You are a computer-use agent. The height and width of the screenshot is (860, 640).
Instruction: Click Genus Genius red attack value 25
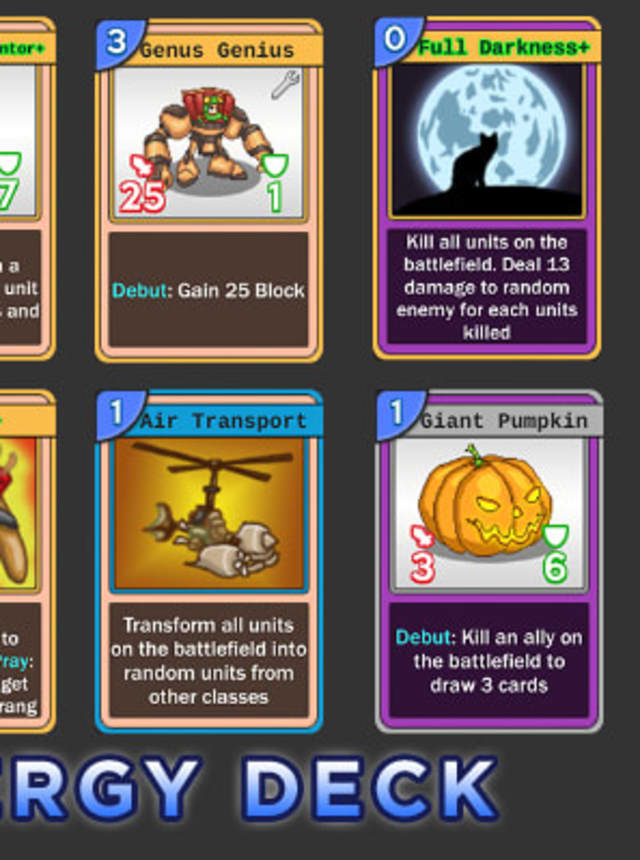pyautogui.click(x=142, y=197)
